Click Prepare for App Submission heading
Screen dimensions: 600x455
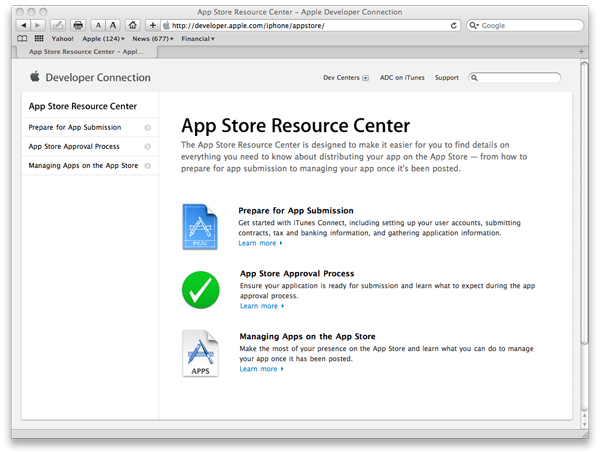pyautogui.click(x=296, y=211)
